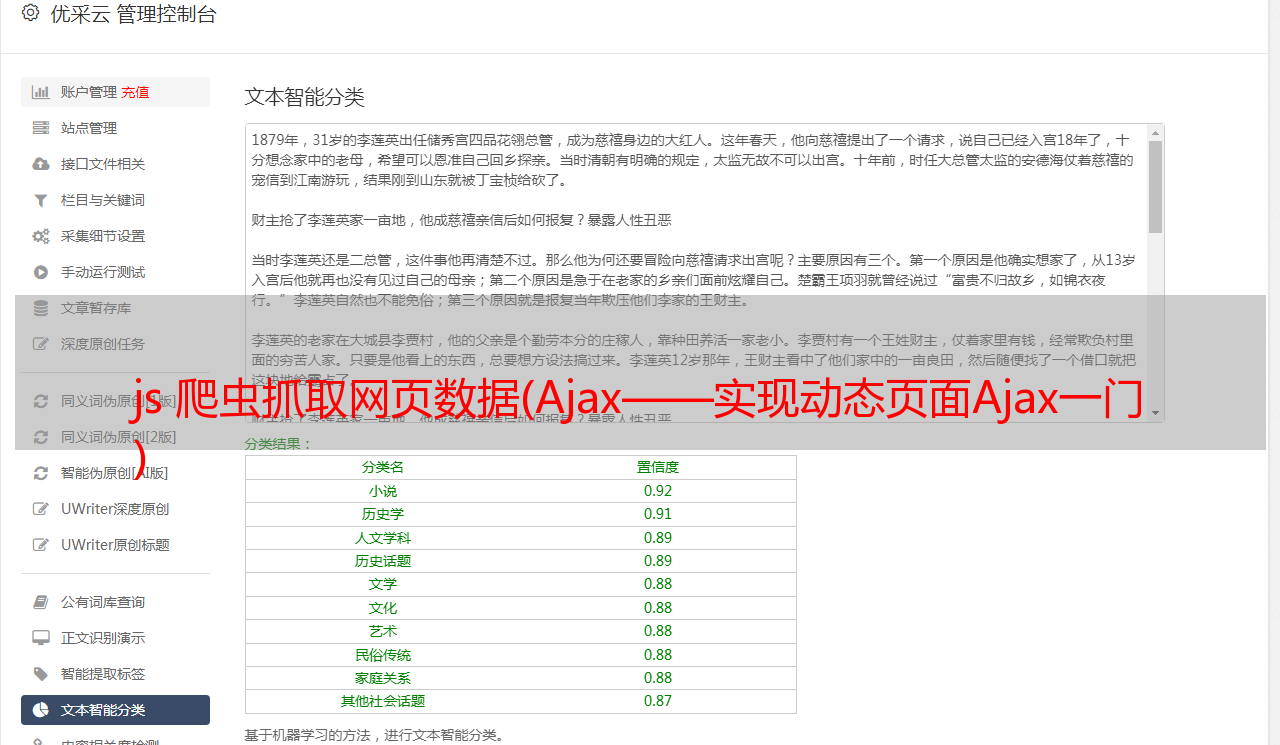1280x745 pixels.
Task: Click the text area scrollbar thumb
Action: (x=1156, y=187)
